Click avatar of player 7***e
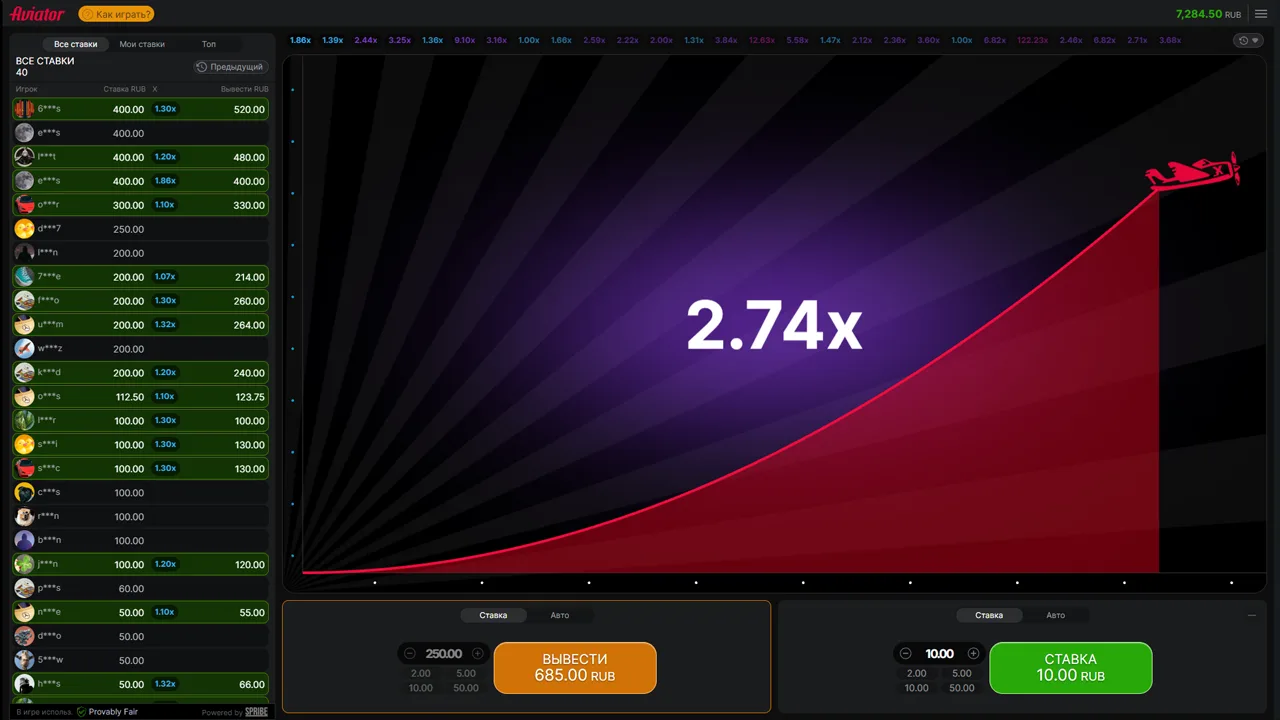 pyautogui.click(x=25, y=277)
